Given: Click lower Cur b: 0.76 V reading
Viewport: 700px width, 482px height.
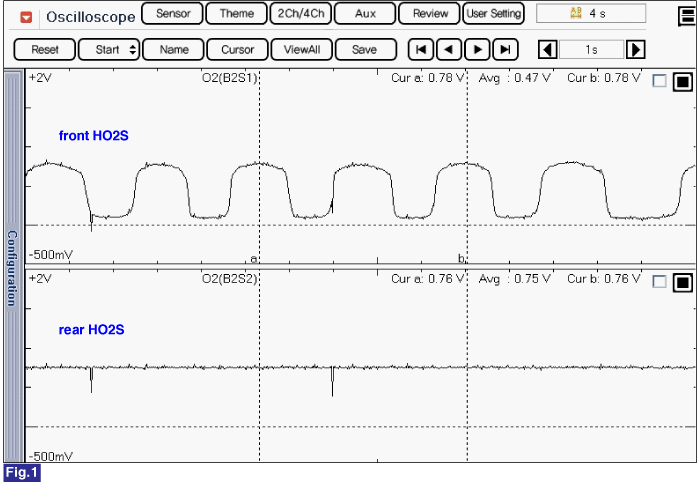Looking at the screenshot, I should (604, 279).
